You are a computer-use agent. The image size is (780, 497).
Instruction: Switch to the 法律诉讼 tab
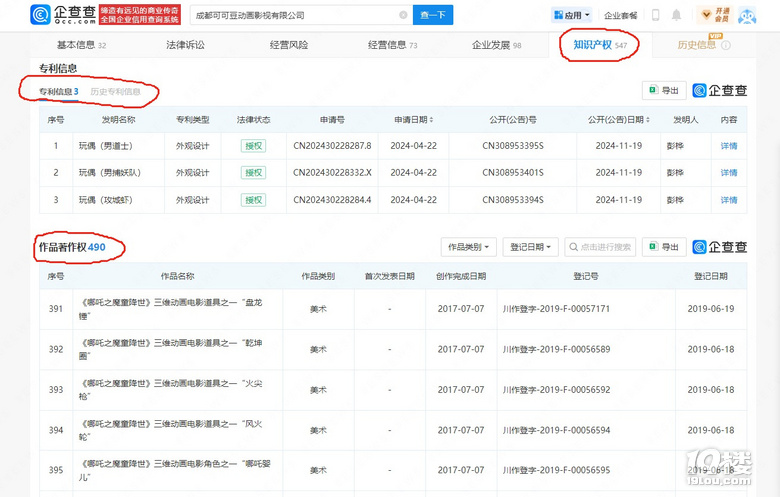(x=186, y=45)
